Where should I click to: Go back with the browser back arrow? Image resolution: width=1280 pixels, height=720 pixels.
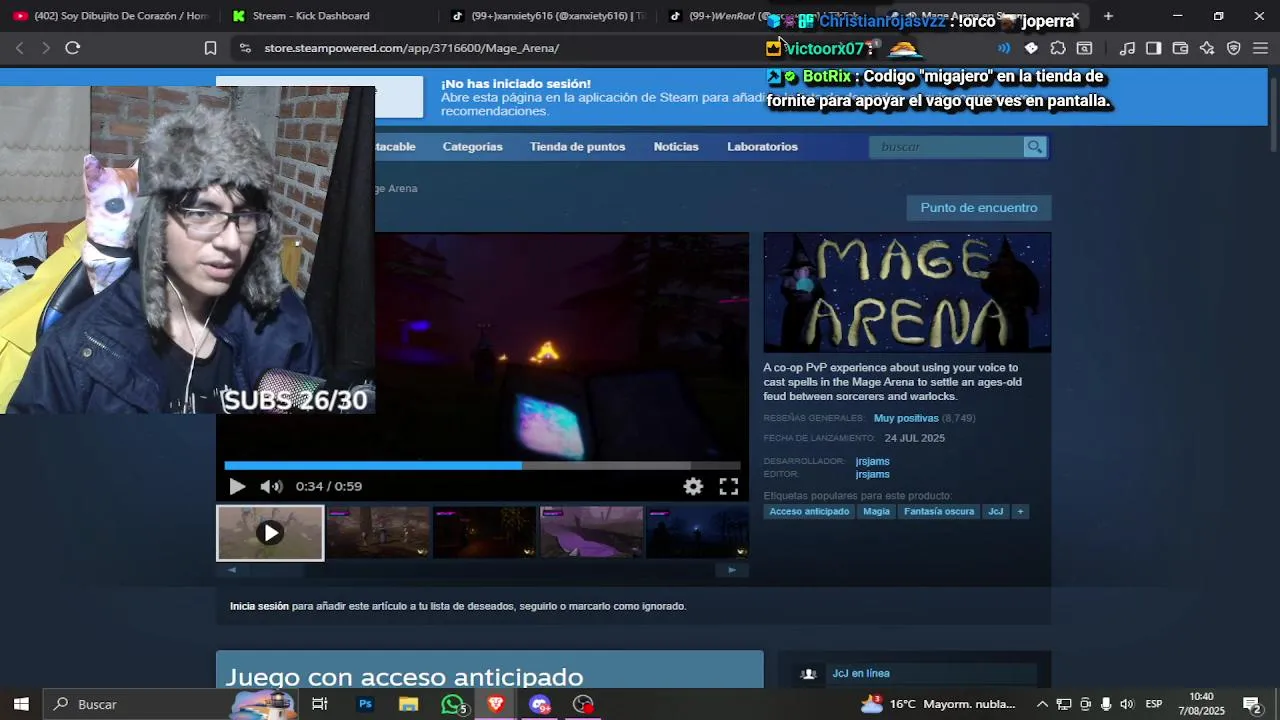click(x=19, y=48)
